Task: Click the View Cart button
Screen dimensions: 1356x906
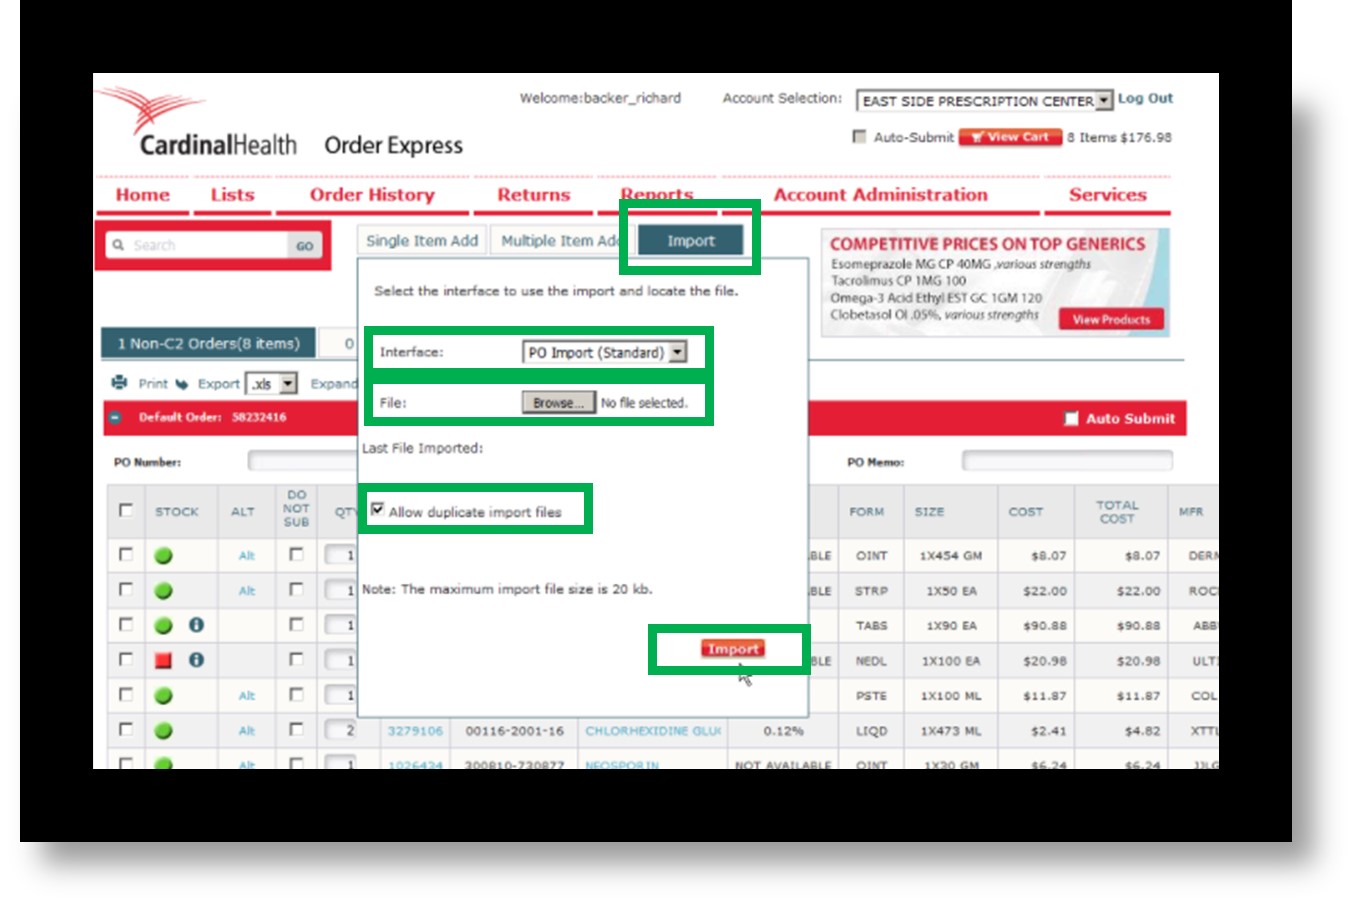Action: pos(1010,137)
